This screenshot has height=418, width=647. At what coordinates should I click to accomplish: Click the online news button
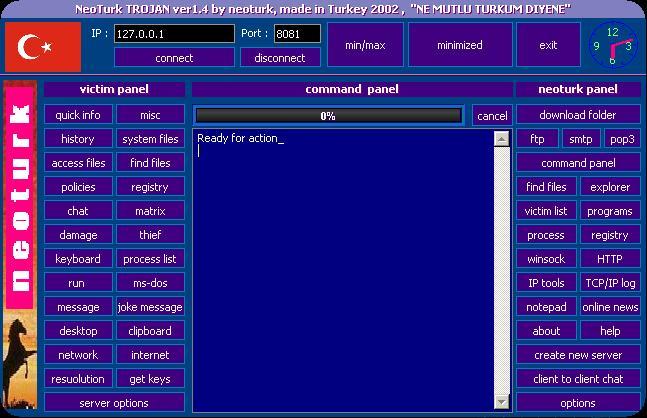610,307
